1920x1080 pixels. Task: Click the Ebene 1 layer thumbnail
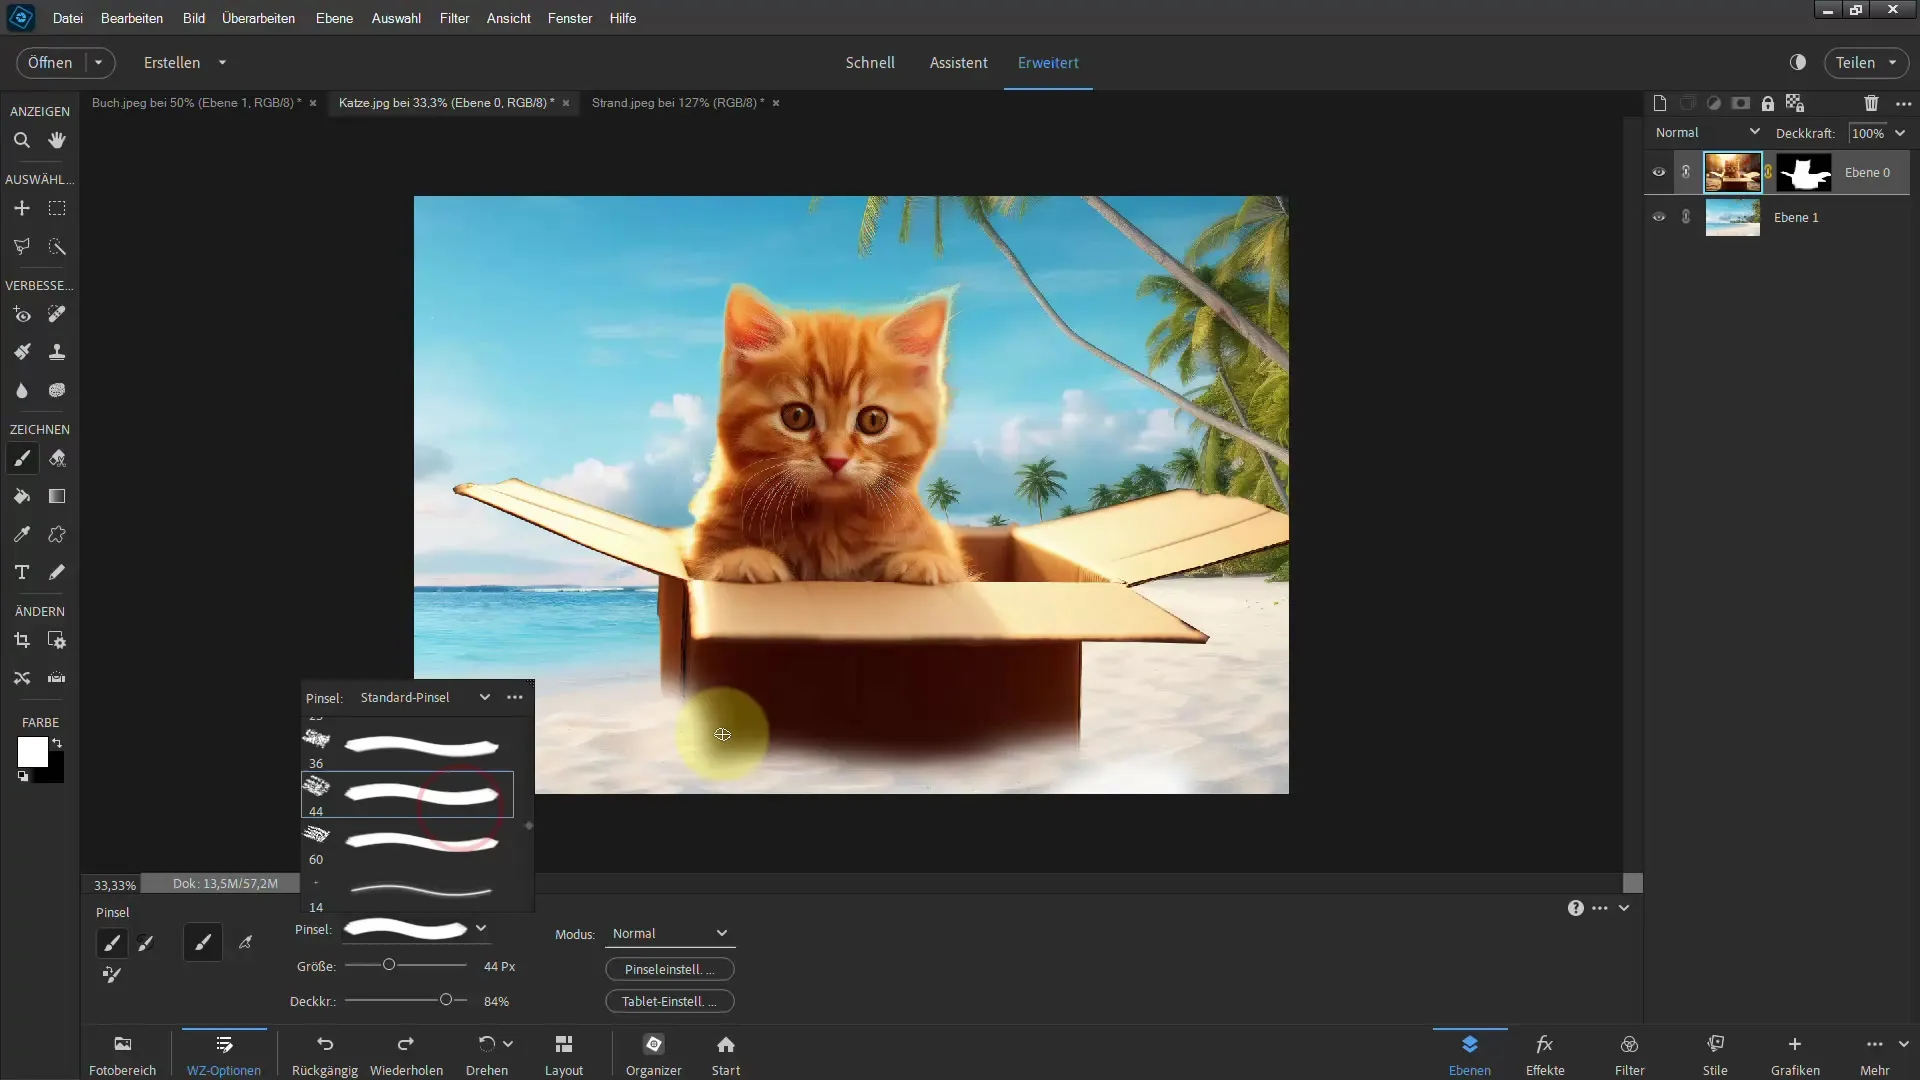pyautogui.click(x=1731, y=216)
